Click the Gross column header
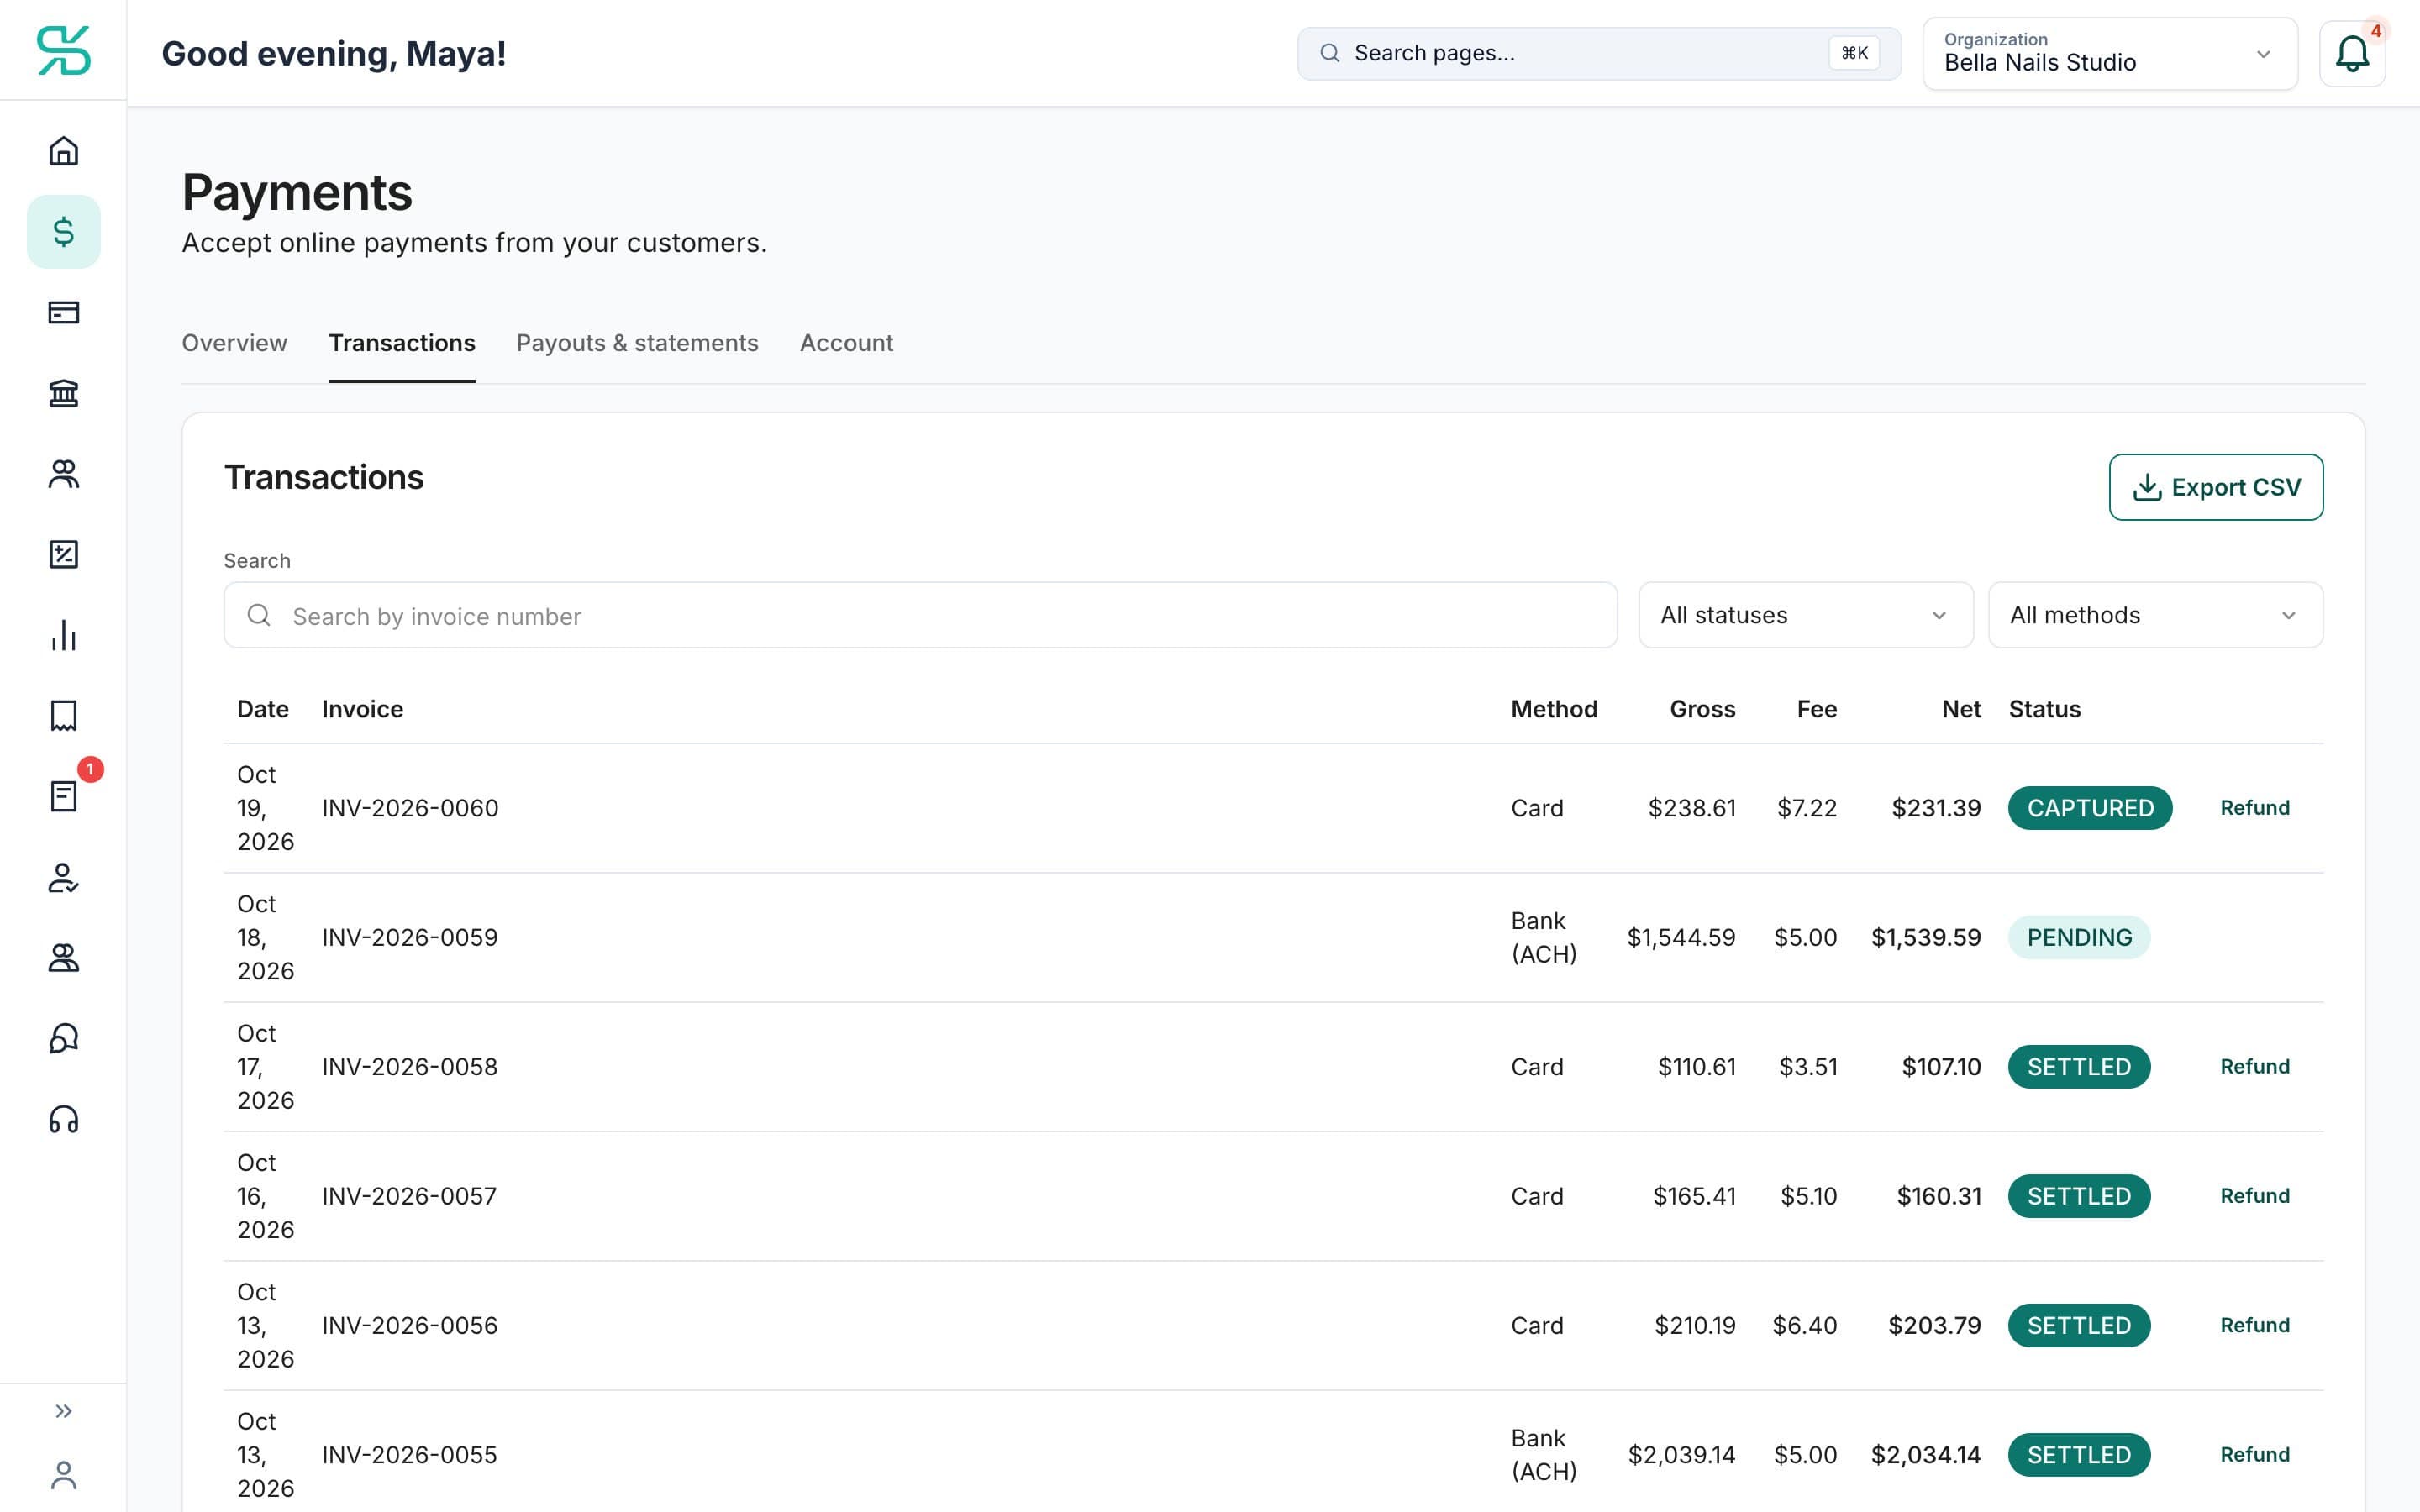Viewport: 2420px width, 1512px height. click(x=1702, y=709)
